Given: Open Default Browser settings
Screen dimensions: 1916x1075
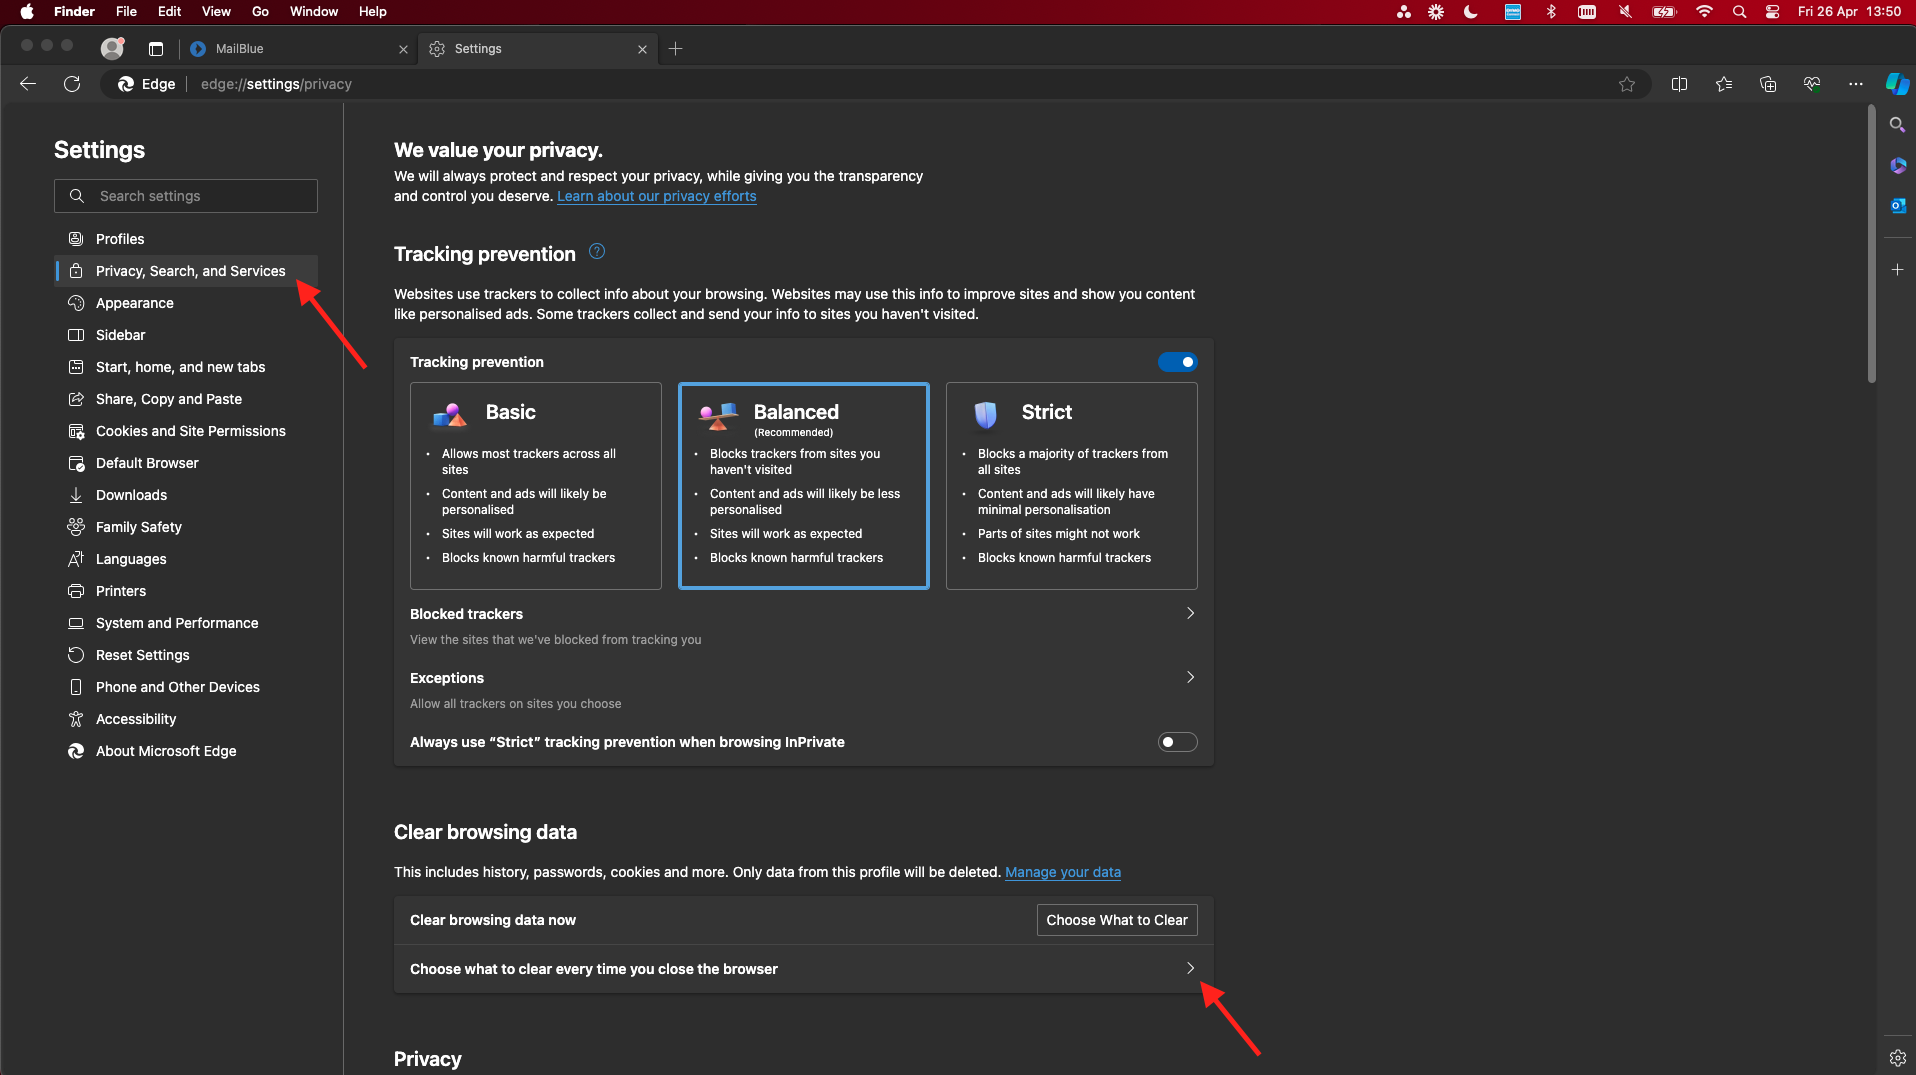Looking at the screenshot, I should tap(186, 463).
